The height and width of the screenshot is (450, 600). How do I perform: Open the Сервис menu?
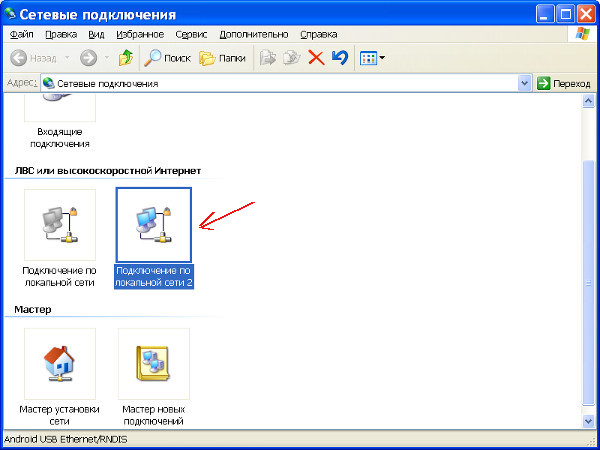click(191, 34)
